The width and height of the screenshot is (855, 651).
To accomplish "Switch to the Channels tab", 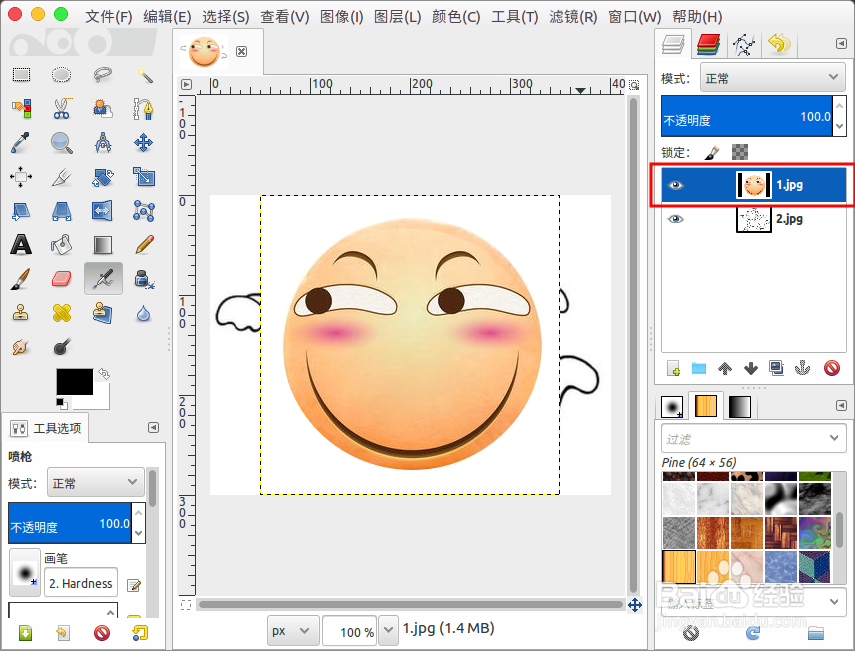I will (x=708, y=44).
